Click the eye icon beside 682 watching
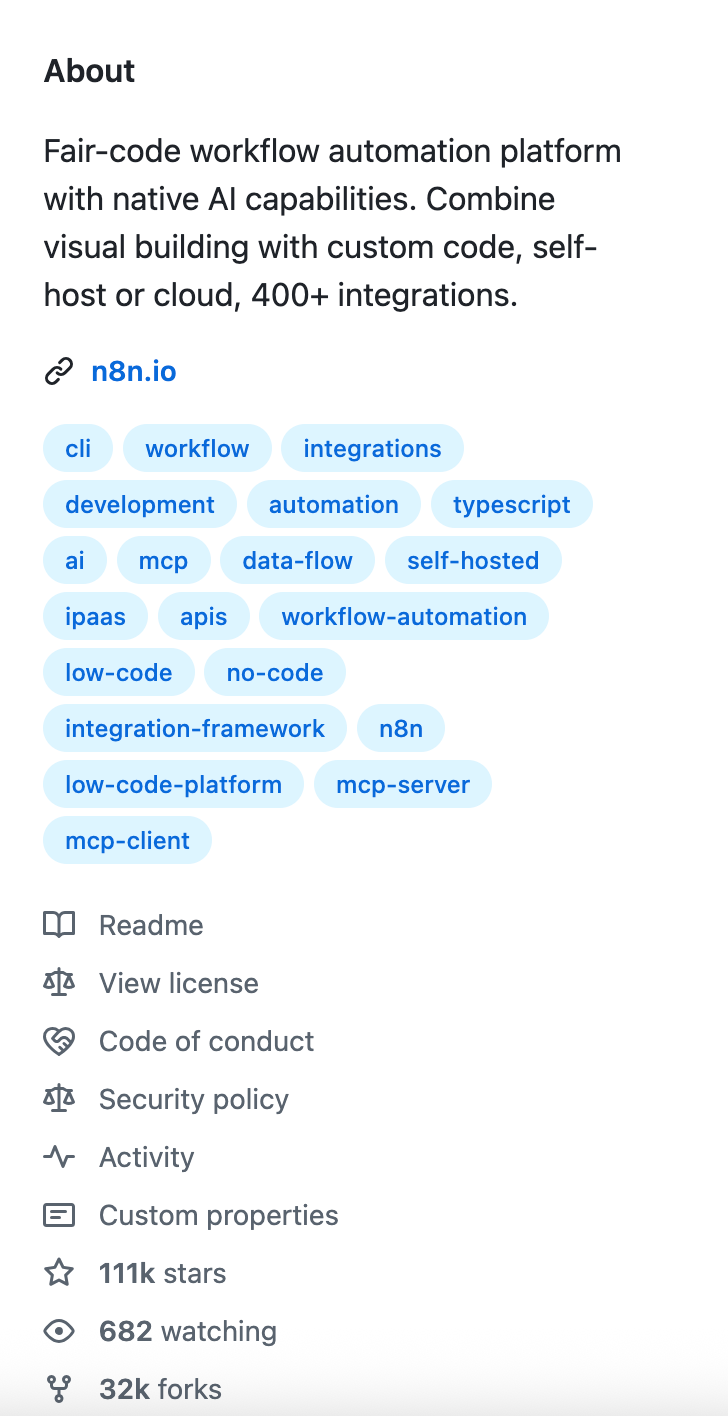728x1416 pixels. (x=59, y=1331)
